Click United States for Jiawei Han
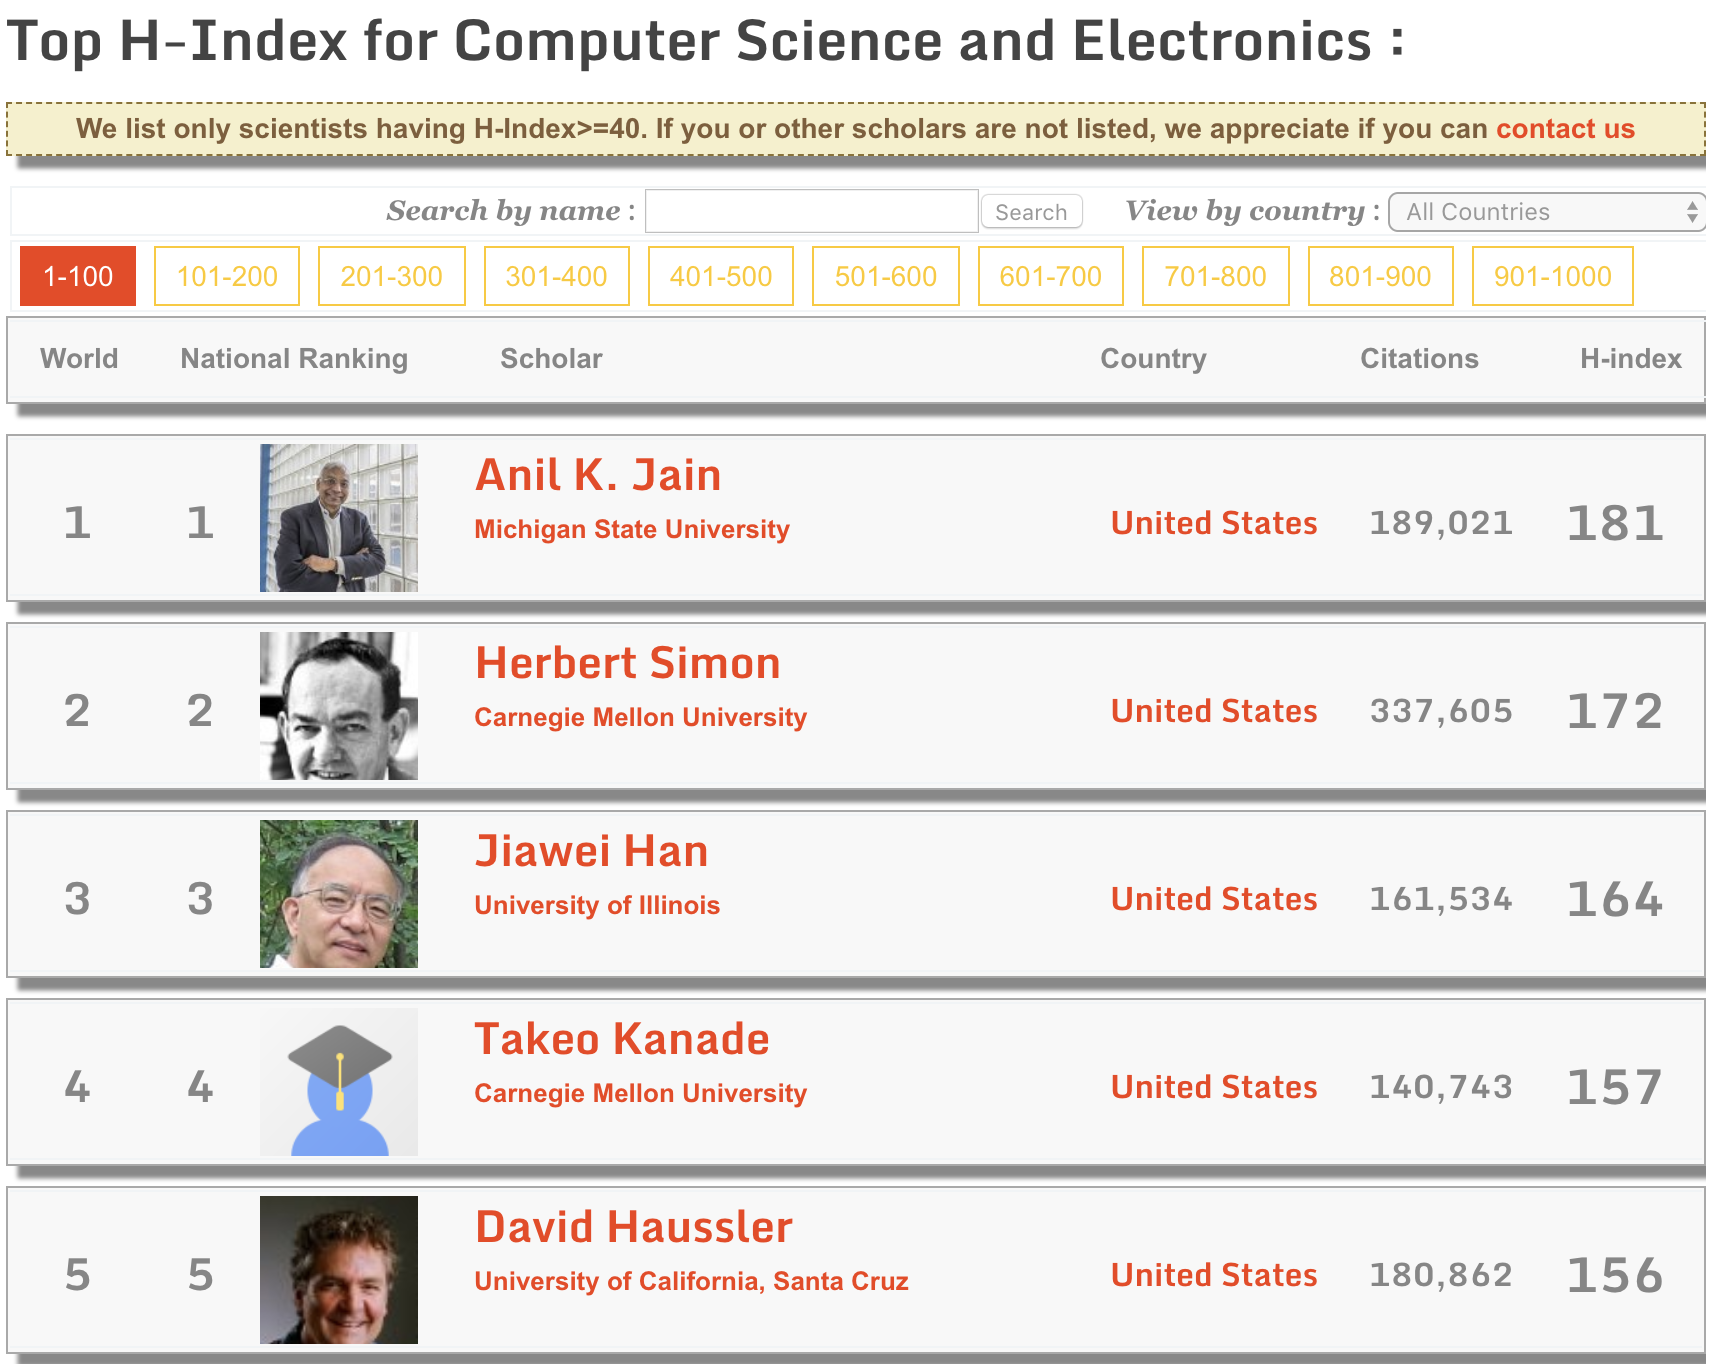Viewport: 1712px width, 1364px height. tap(1214, 899)
